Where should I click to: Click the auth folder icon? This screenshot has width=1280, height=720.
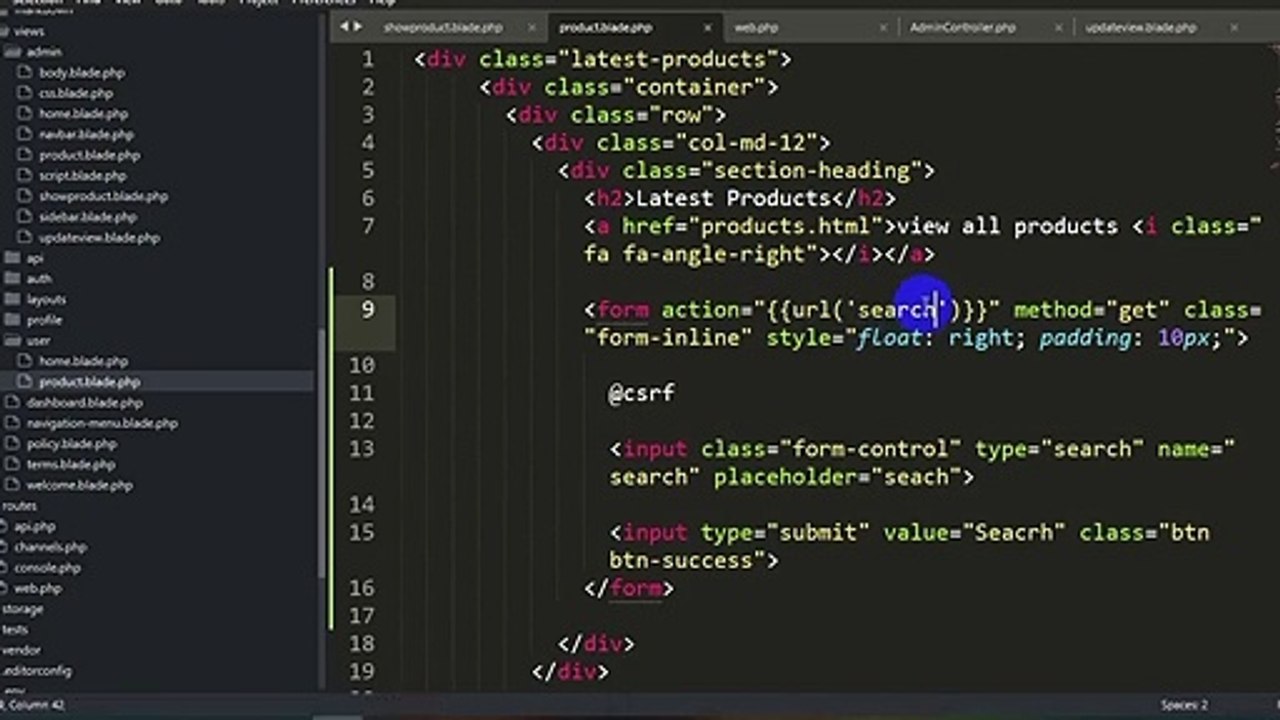(x=12, y=279)
